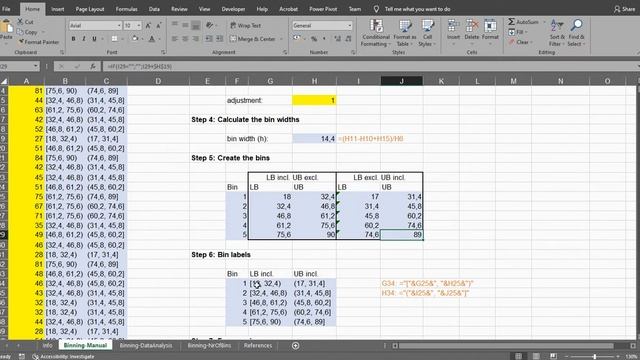The width and height of the screenshot is (640, 360).
Task: Click the Insert Function fx button
Action: (x=93, y=66)
